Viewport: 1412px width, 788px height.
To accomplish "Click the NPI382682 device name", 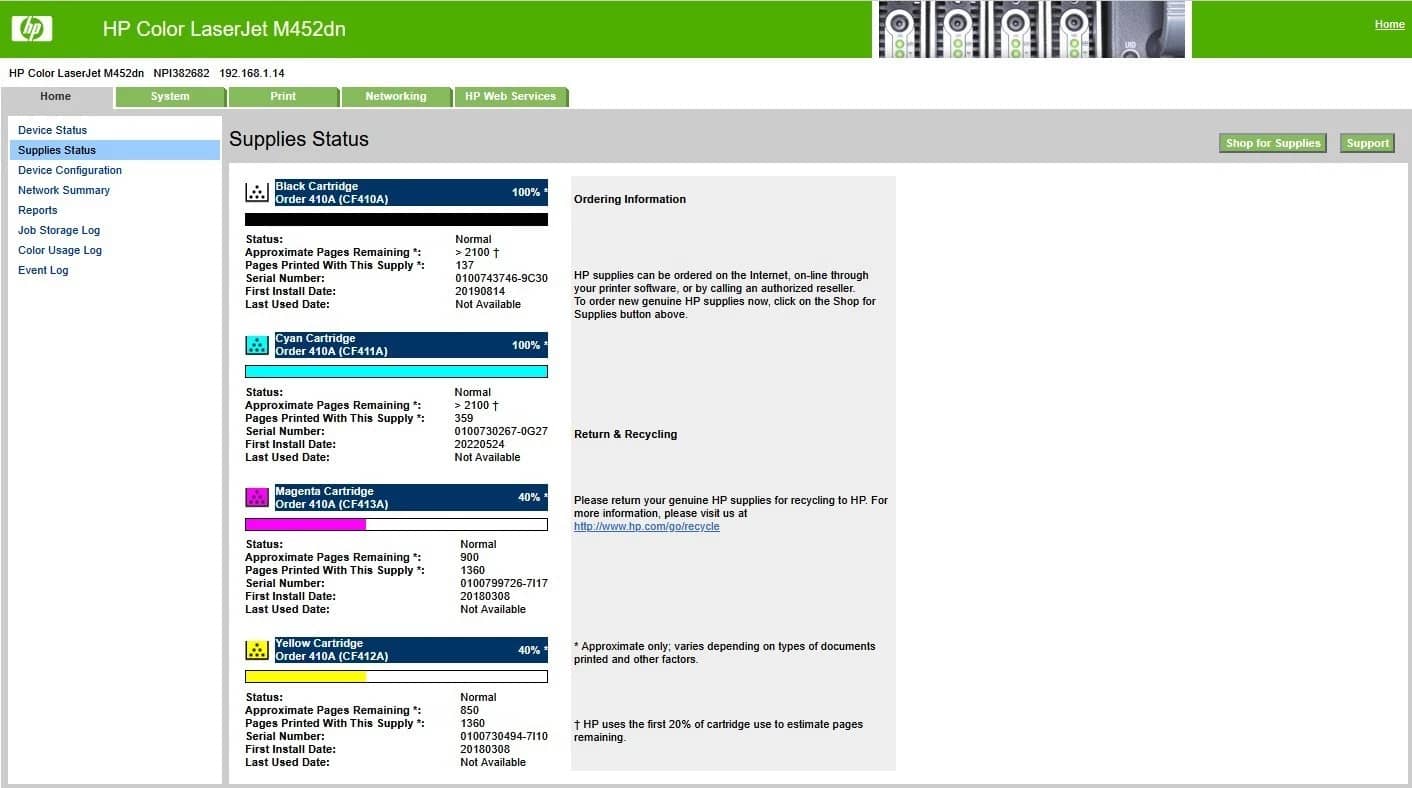I will (181, 74).
